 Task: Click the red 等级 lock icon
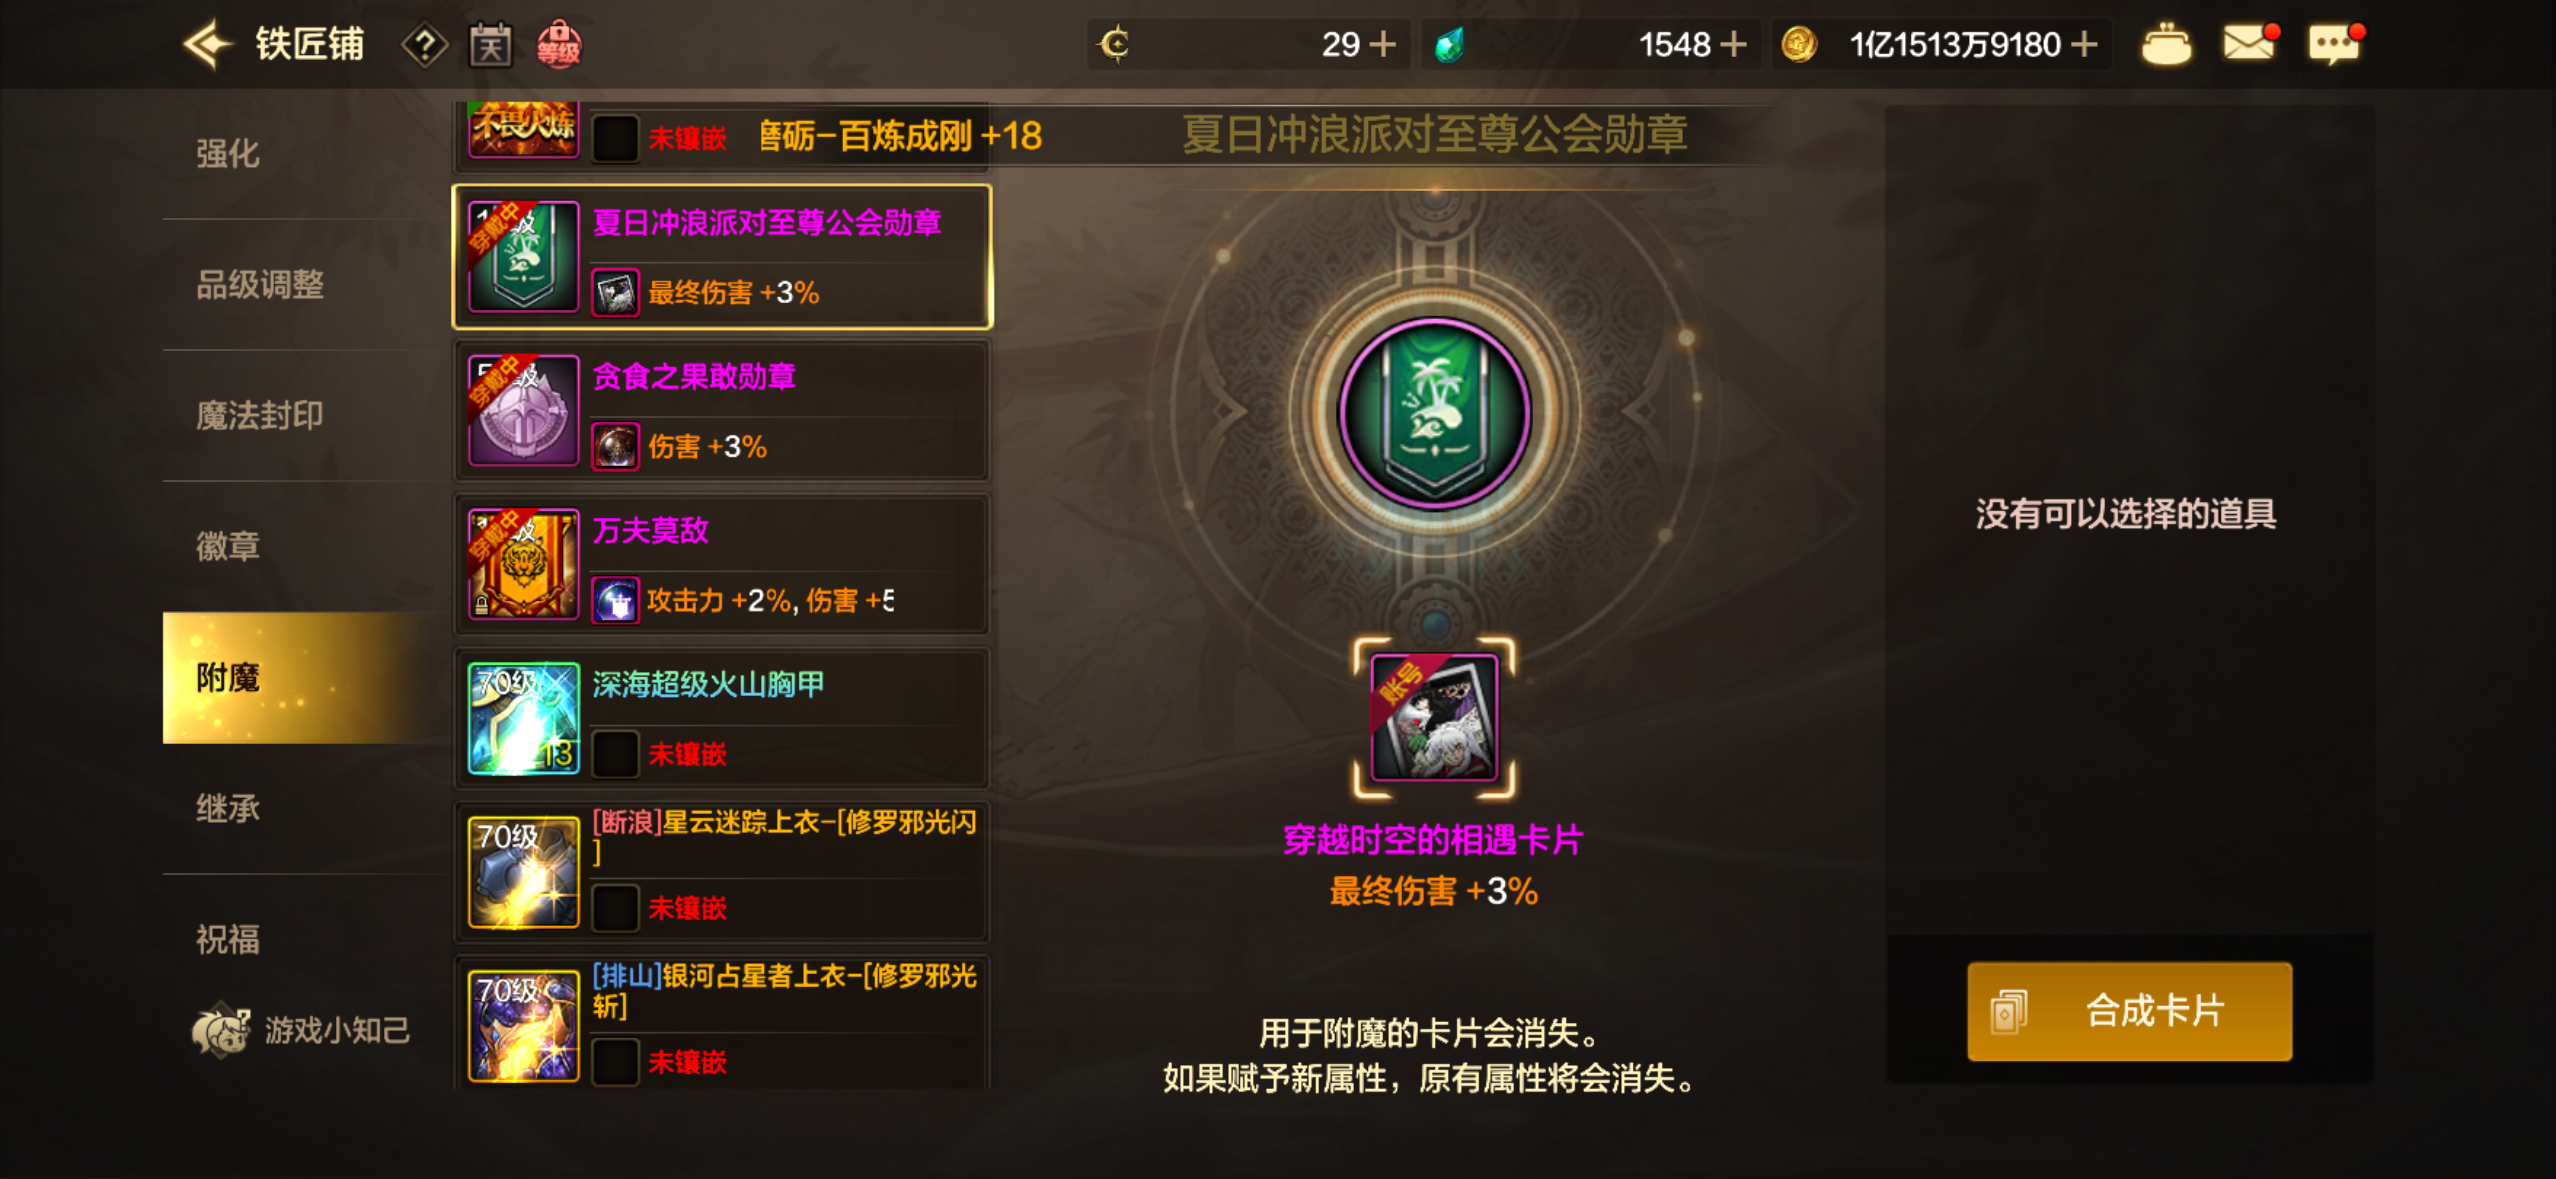tap(559, 45)
